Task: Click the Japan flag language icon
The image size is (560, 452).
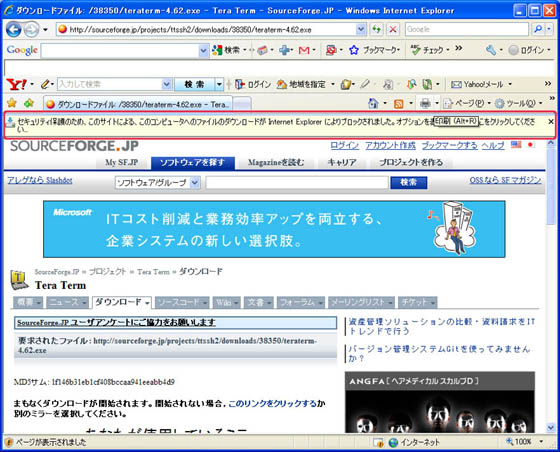Action: point(530,145)
